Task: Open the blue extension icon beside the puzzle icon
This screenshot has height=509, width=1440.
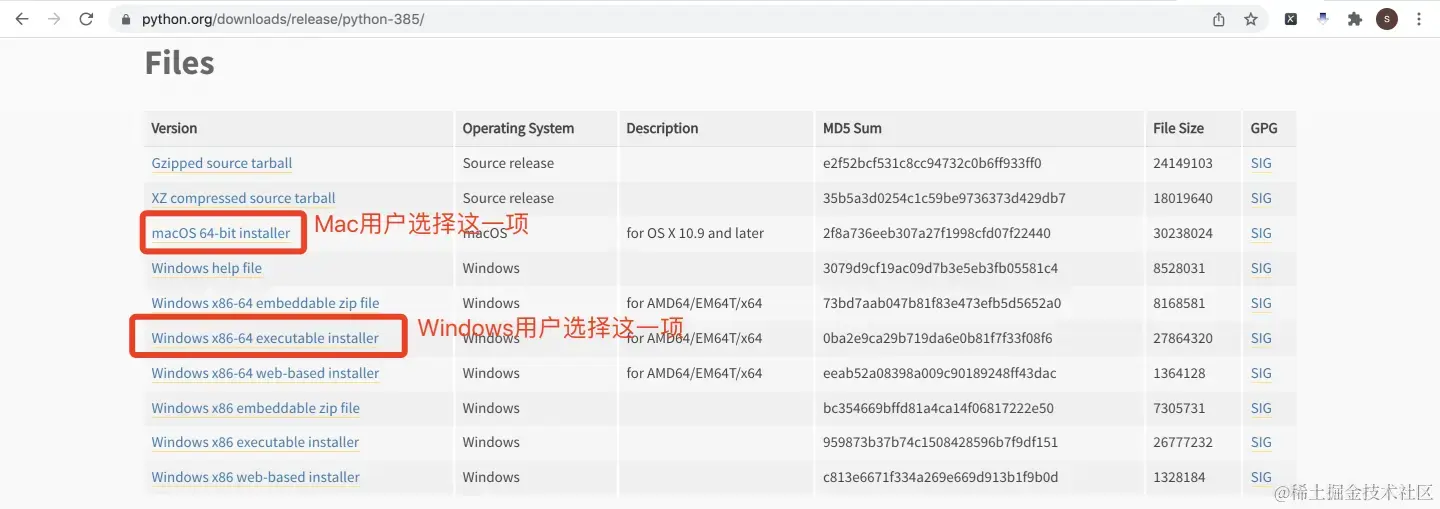Action: [1323, 19]
